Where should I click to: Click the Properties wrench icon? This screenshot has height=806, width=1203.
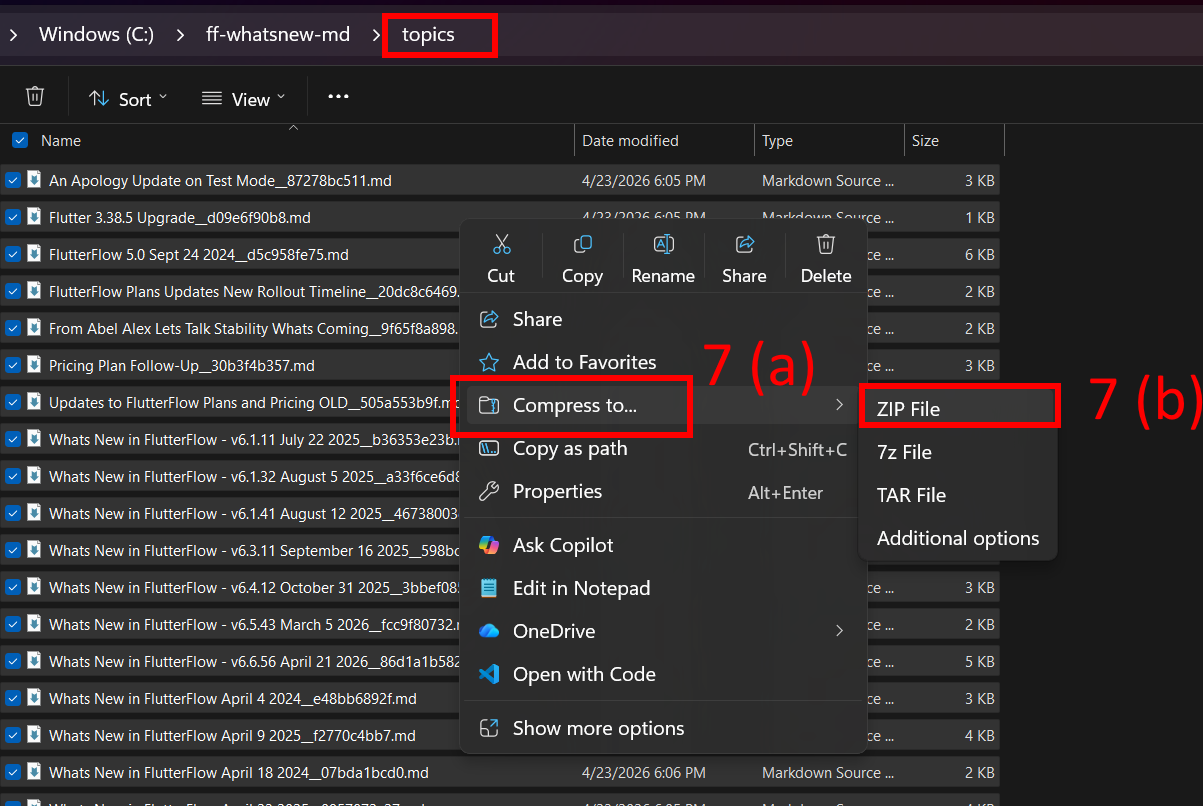click(489, 491)
